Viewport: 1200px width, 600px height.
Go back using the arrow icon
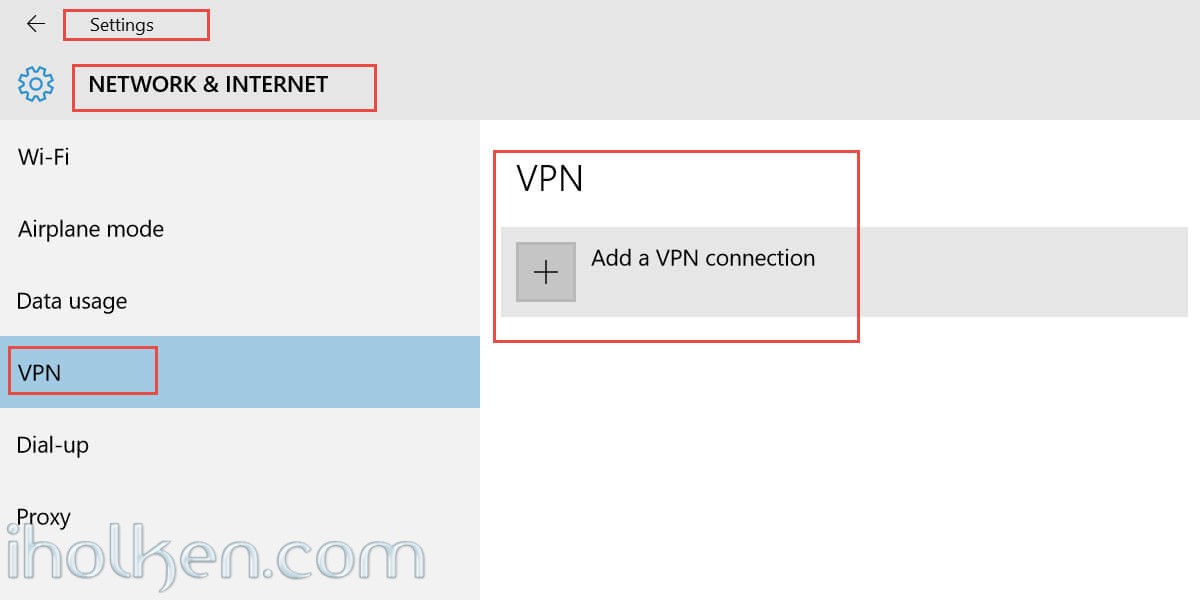(x=36, y=23)
